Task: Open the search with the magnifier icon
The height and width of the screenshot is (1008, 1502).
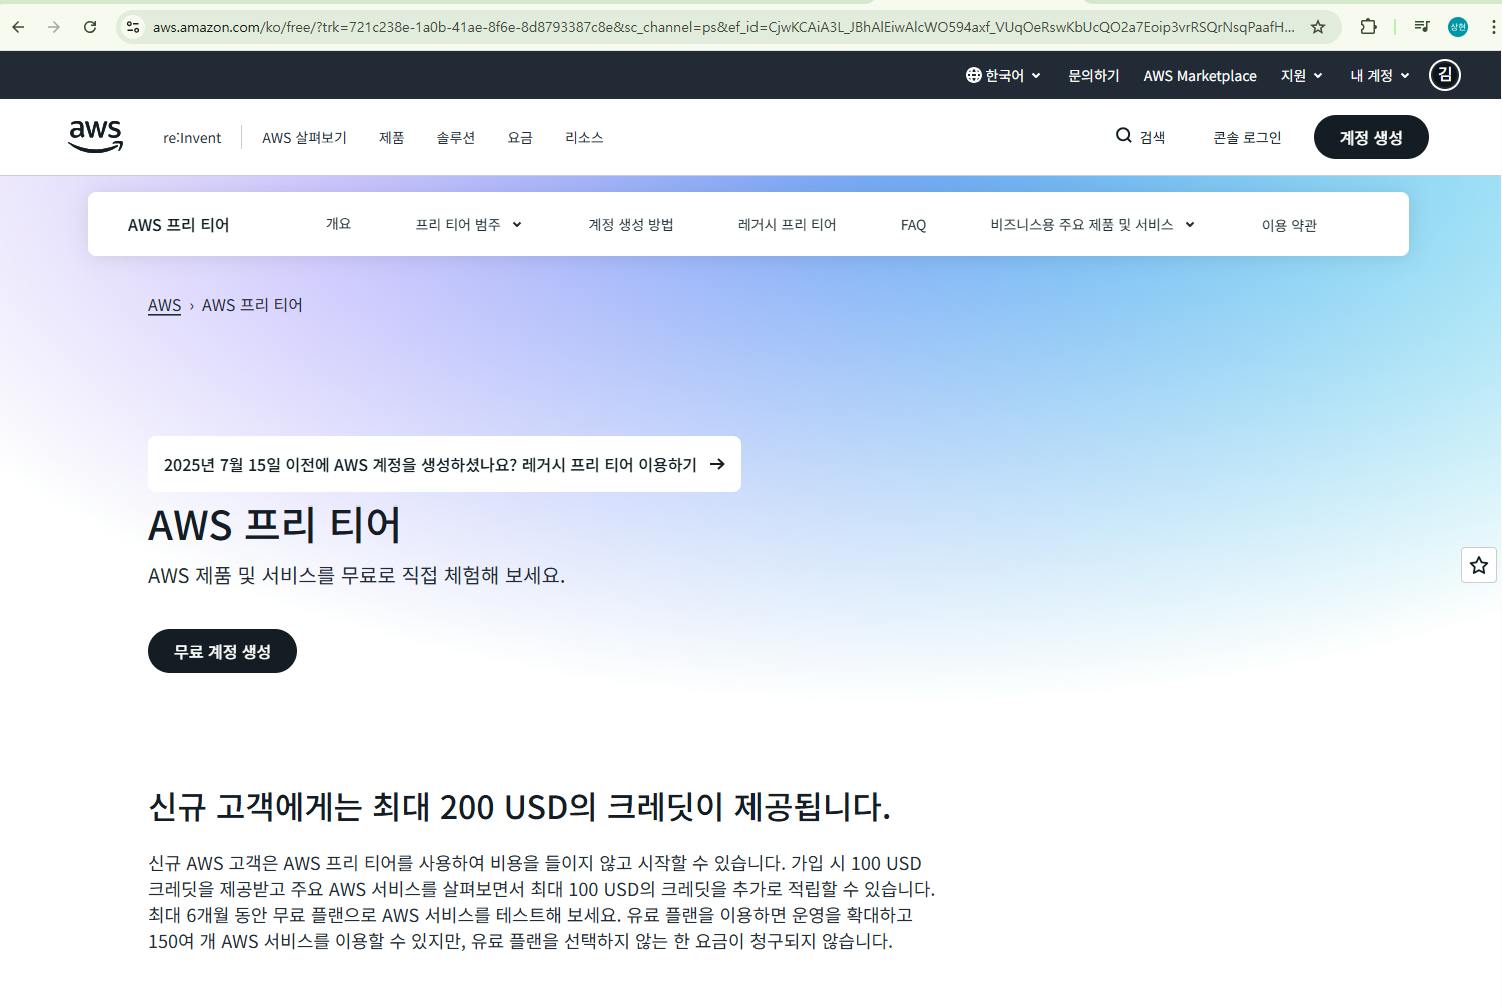Action: point(1124,136)
